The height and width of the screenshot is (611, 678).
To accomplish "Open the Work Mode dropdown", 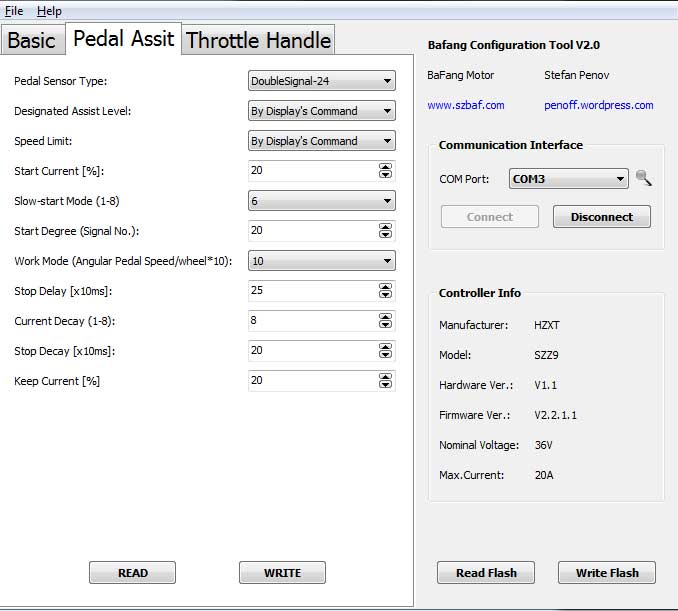I will (x=321, y=261).
